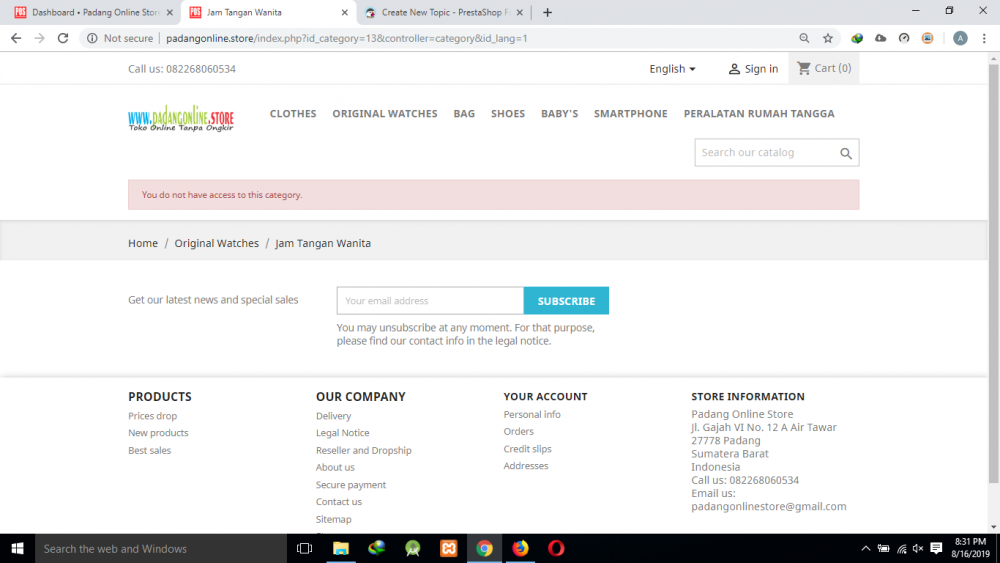Screen dimensions: 1000x563
Task: Open the Peralatan Rumah Tangga category
Action: (x=759, y=113)
